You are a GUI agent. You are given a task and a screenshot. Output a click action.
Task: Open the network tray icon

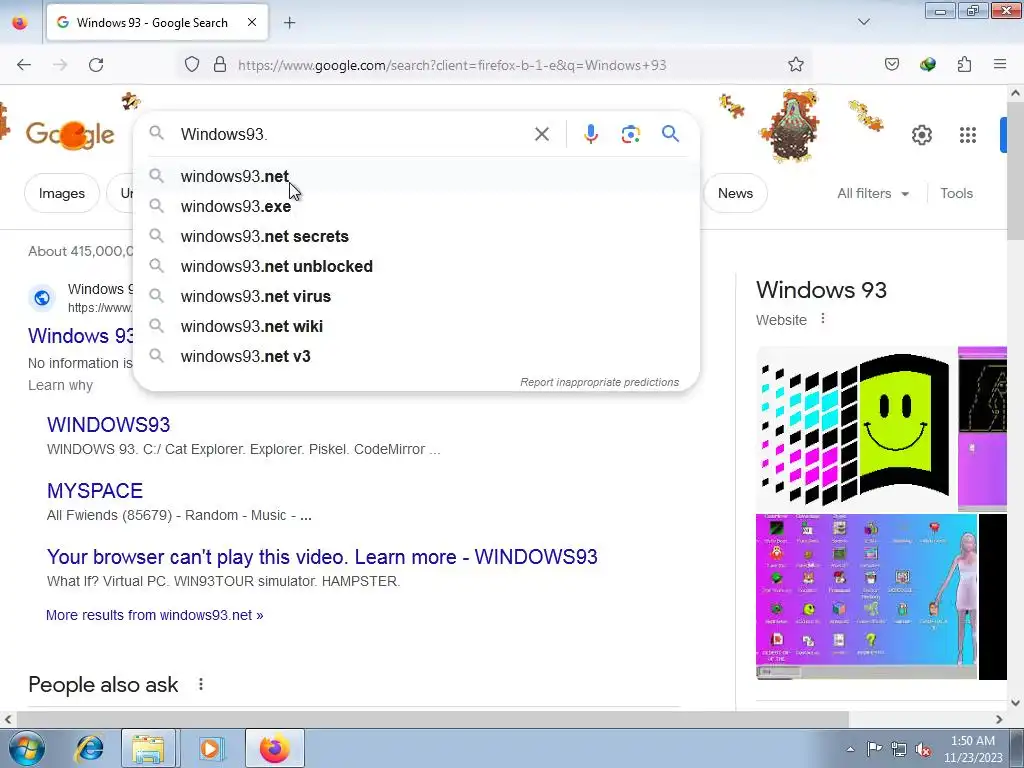pyautogui.click(x=899, y=749)
